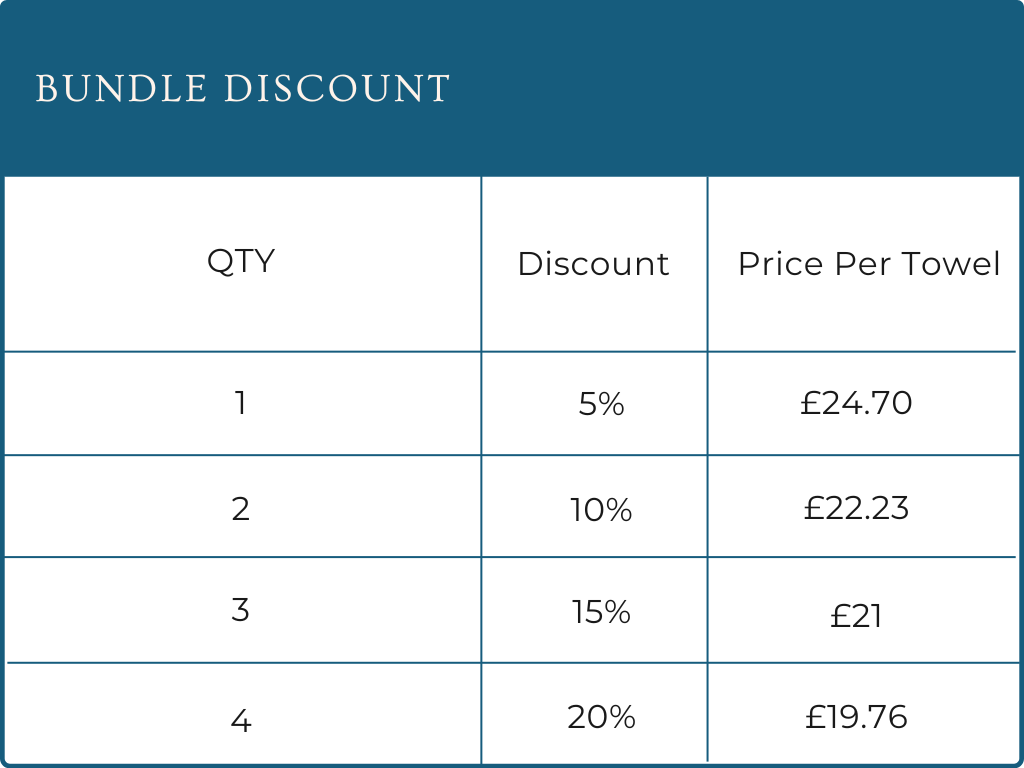Select the quantity 2 cell
The height and width of the screenshot is (768, 1024).
[240, 509]
